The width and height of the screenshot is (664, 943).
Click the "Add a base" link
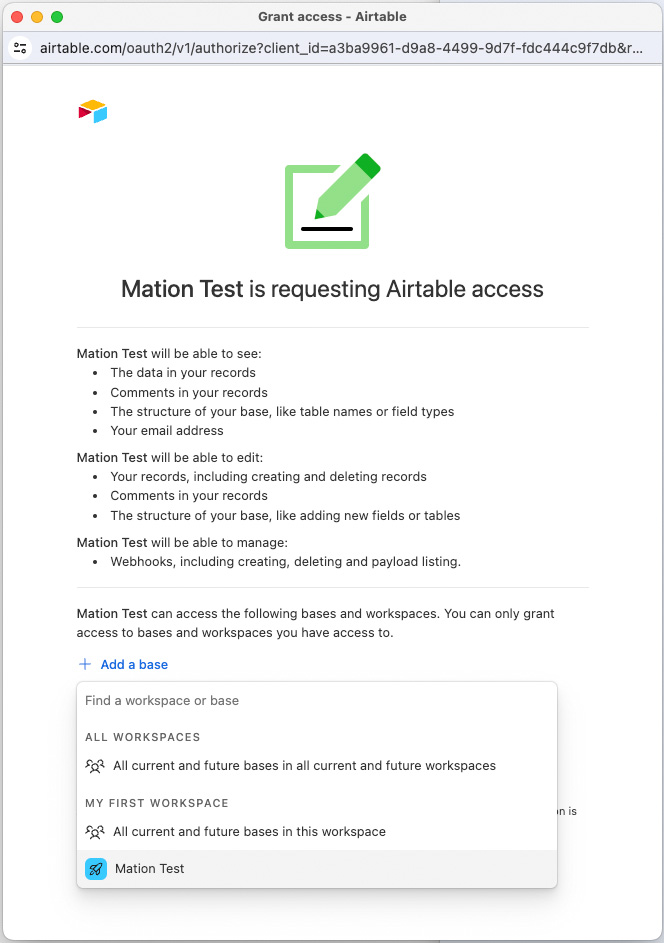(134, 664)
